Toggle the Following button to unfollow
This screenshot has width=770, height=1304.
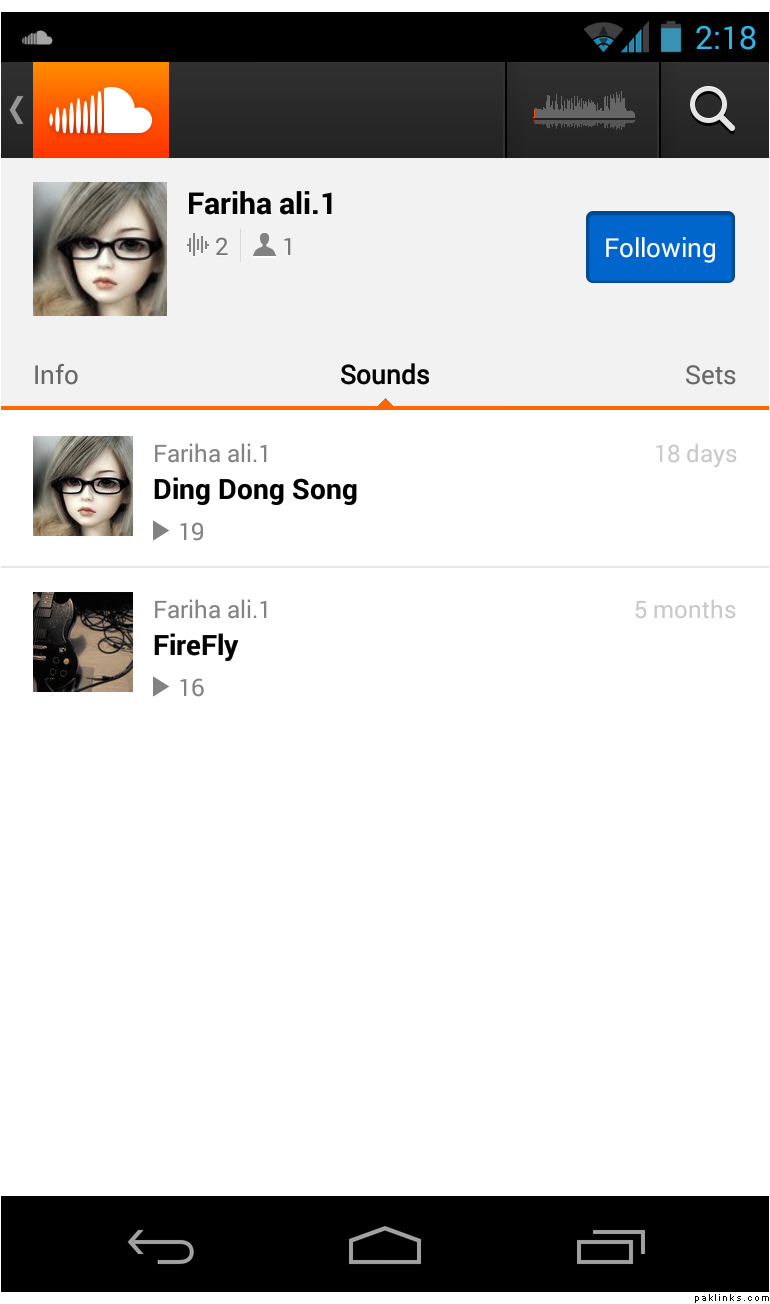pos(660,247)
